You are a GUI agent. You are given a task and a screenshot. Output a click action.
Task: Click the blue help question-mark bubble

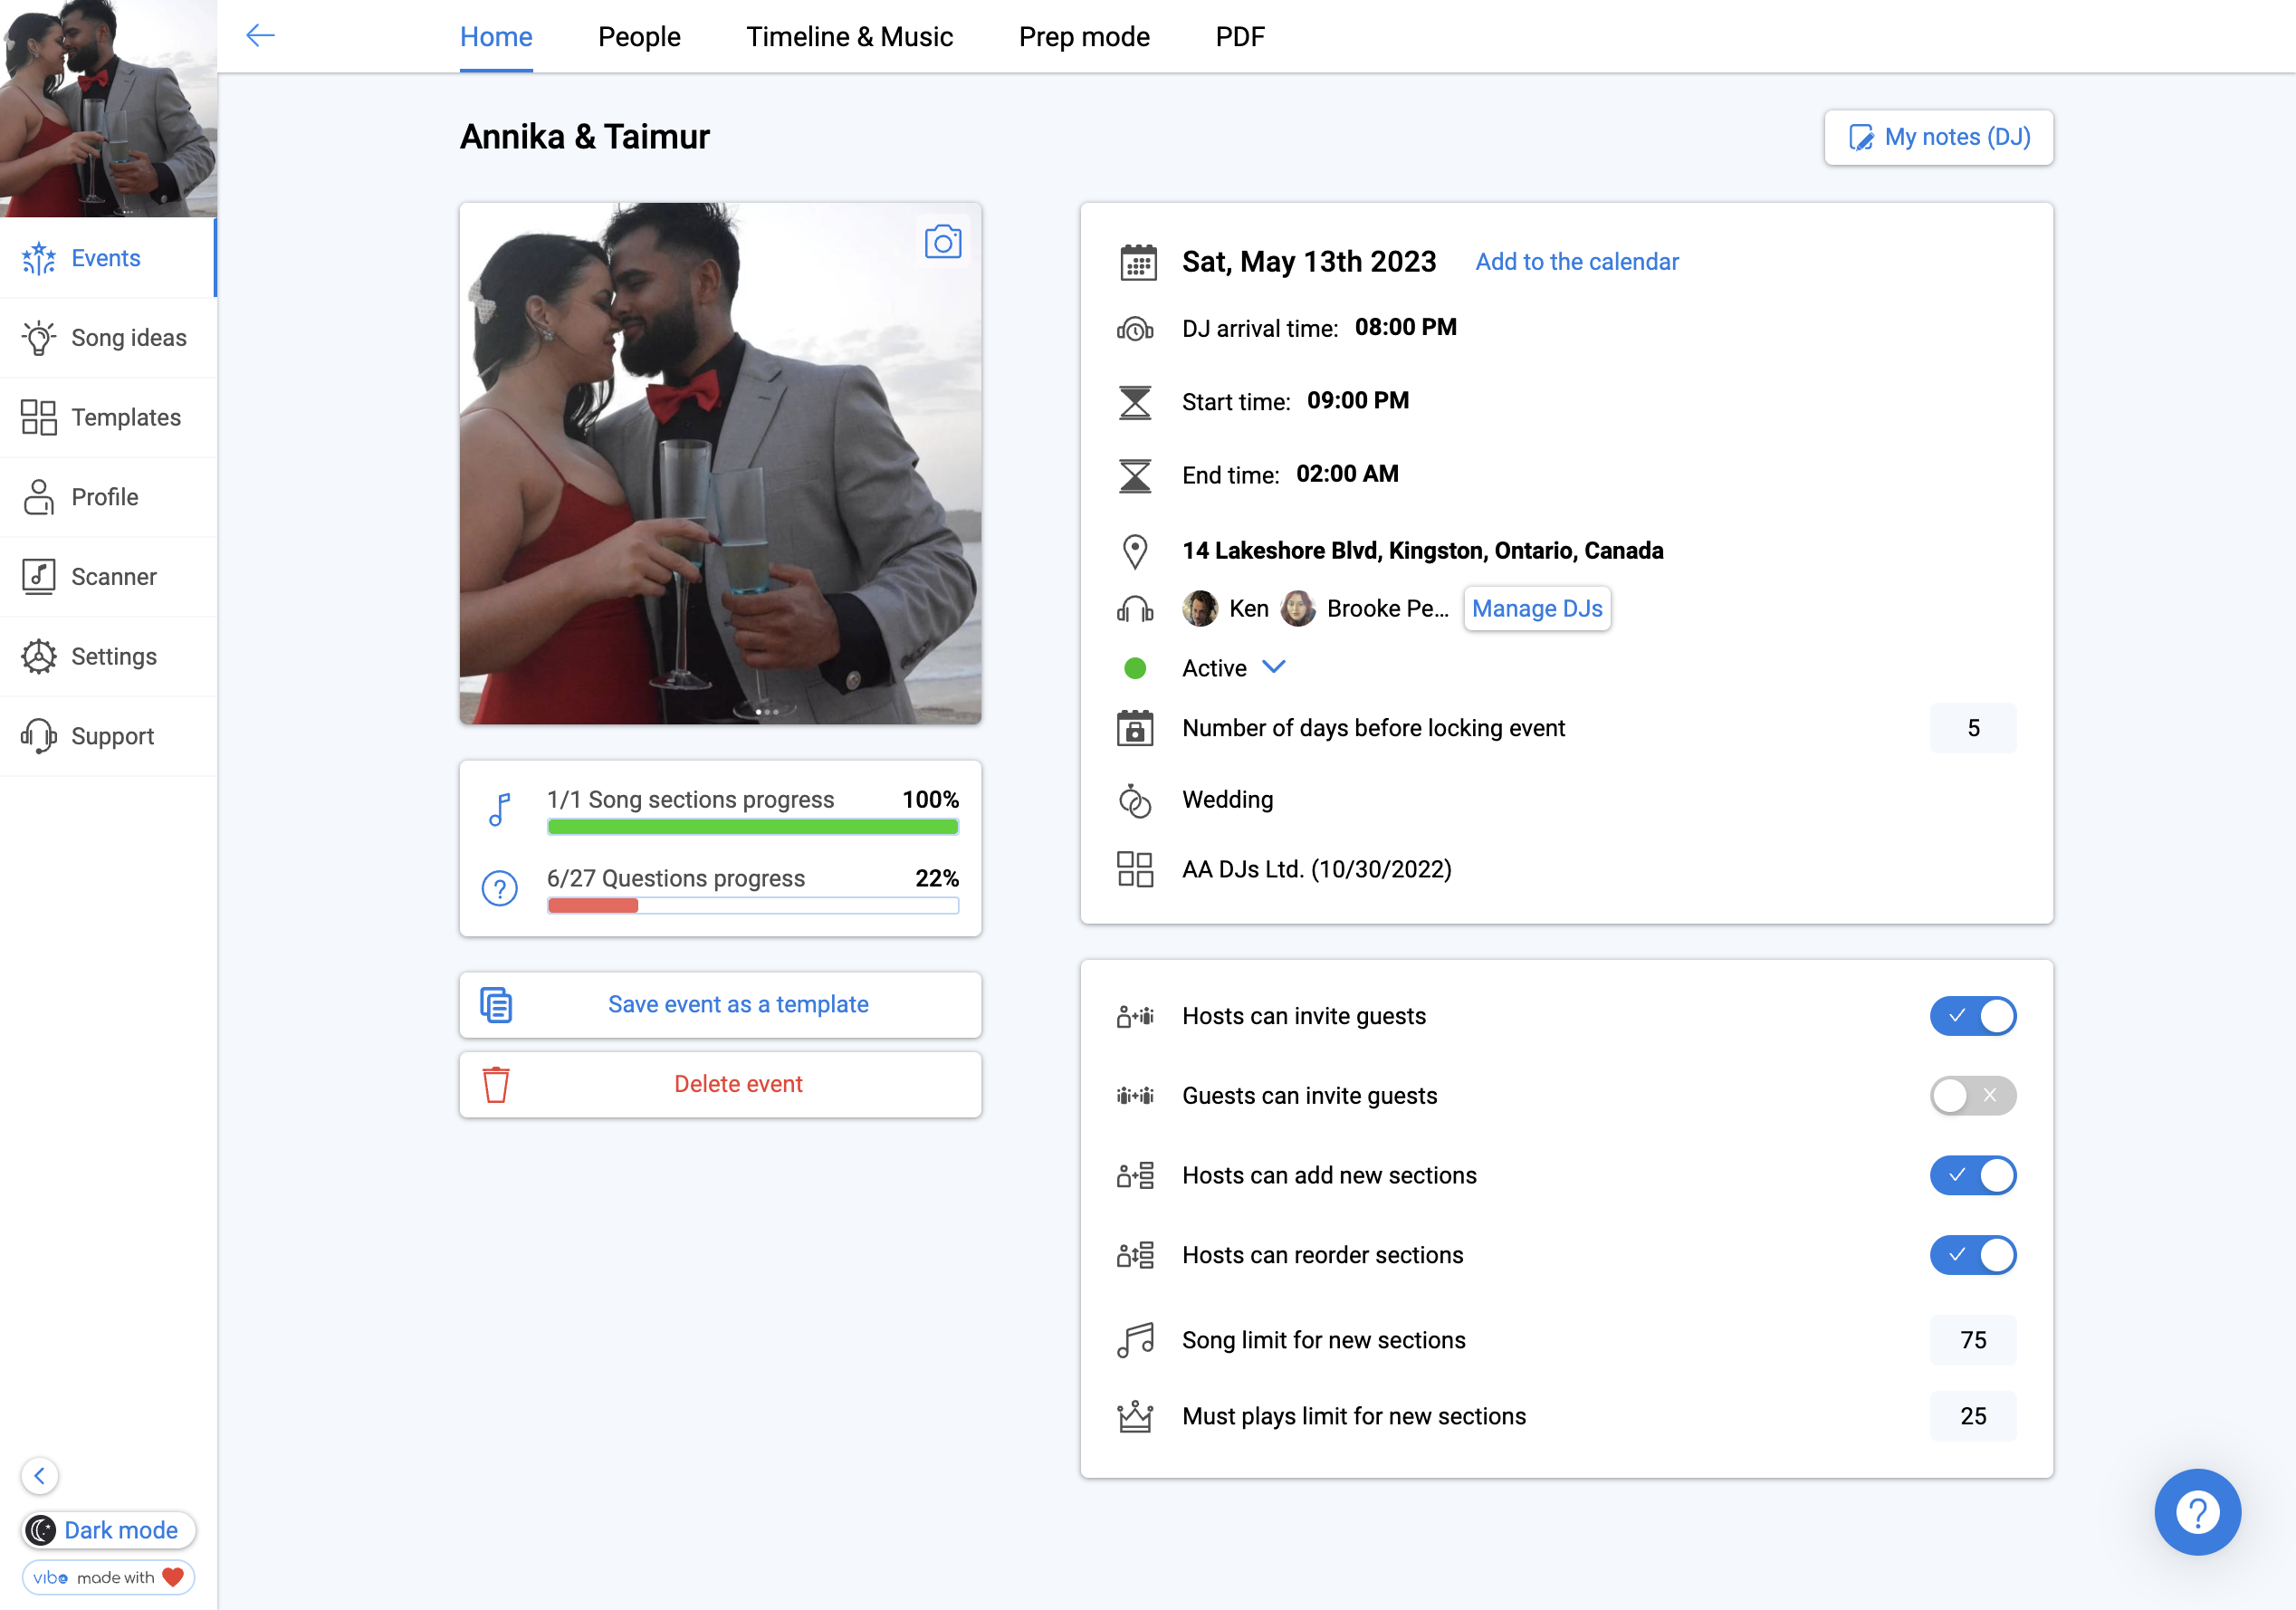tap(2197, 1511)
